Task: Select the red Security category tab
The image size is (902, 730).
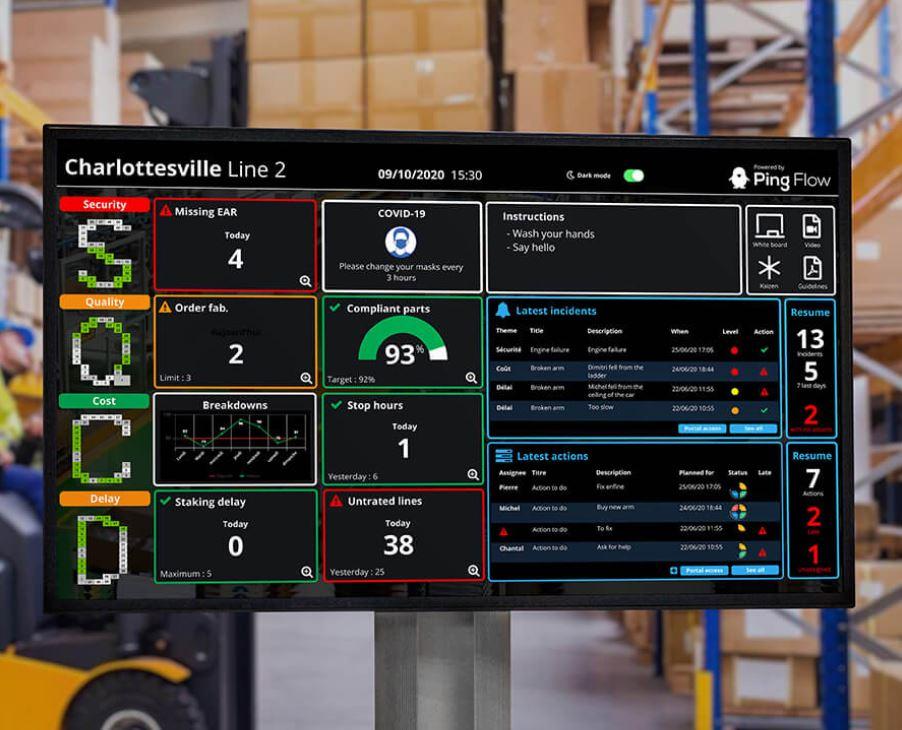Action: point(104,204)
